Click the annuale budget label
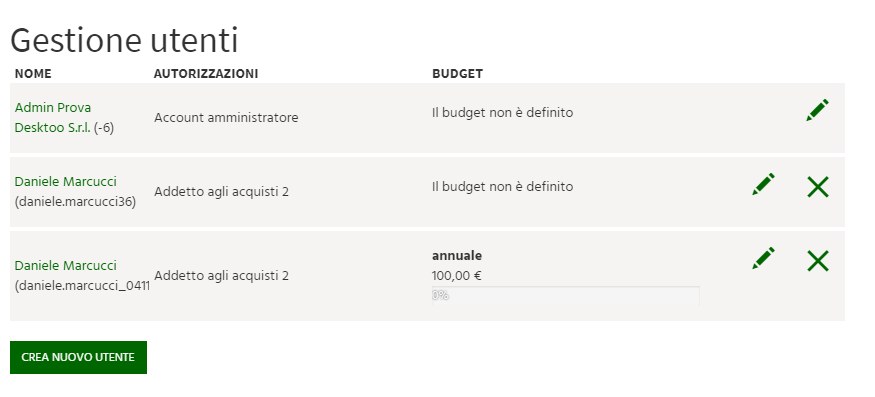This screenshot has width=875, height=397. point(457,256)
